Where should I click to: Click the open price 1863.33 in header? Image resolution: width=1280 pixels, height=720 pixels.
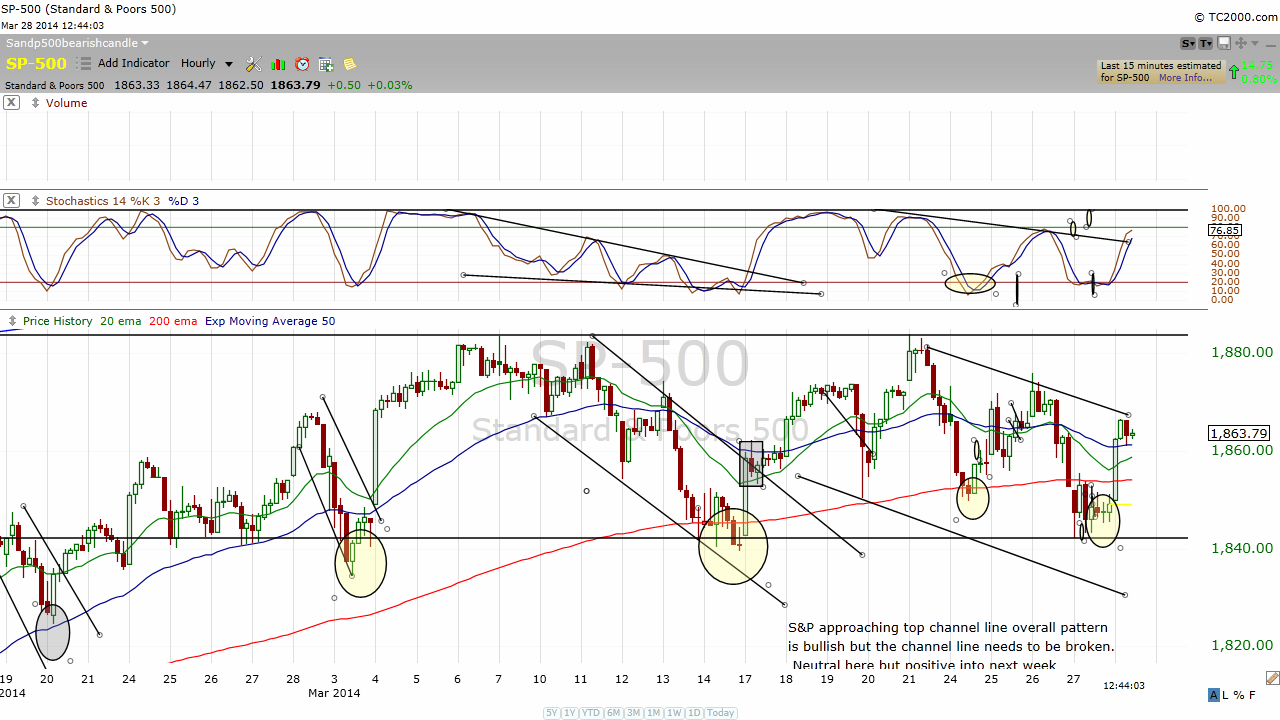click(x=136, y=85)
